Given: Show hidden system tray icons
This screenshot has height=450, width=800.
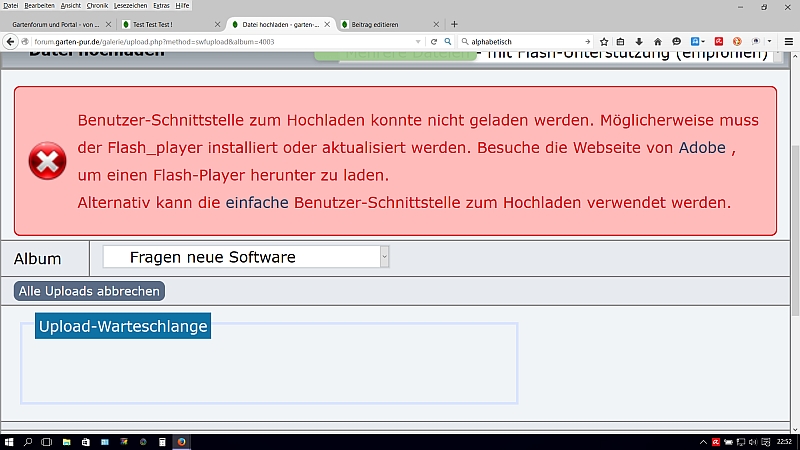Looking at the screenshot, I should pyautogui.click(x=701, y=441).
